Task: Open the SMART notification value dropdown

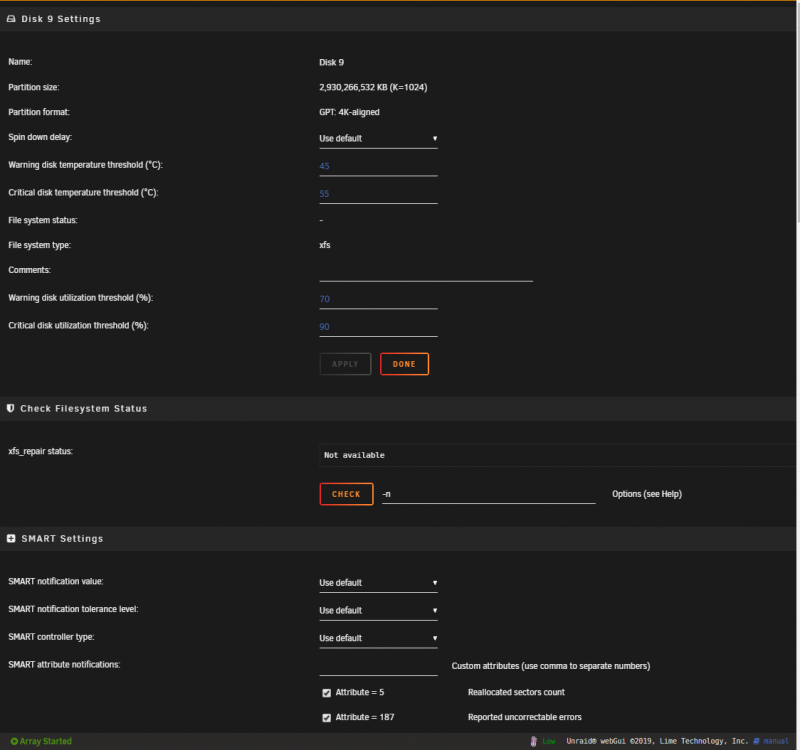Action: (x=378, y=583)
